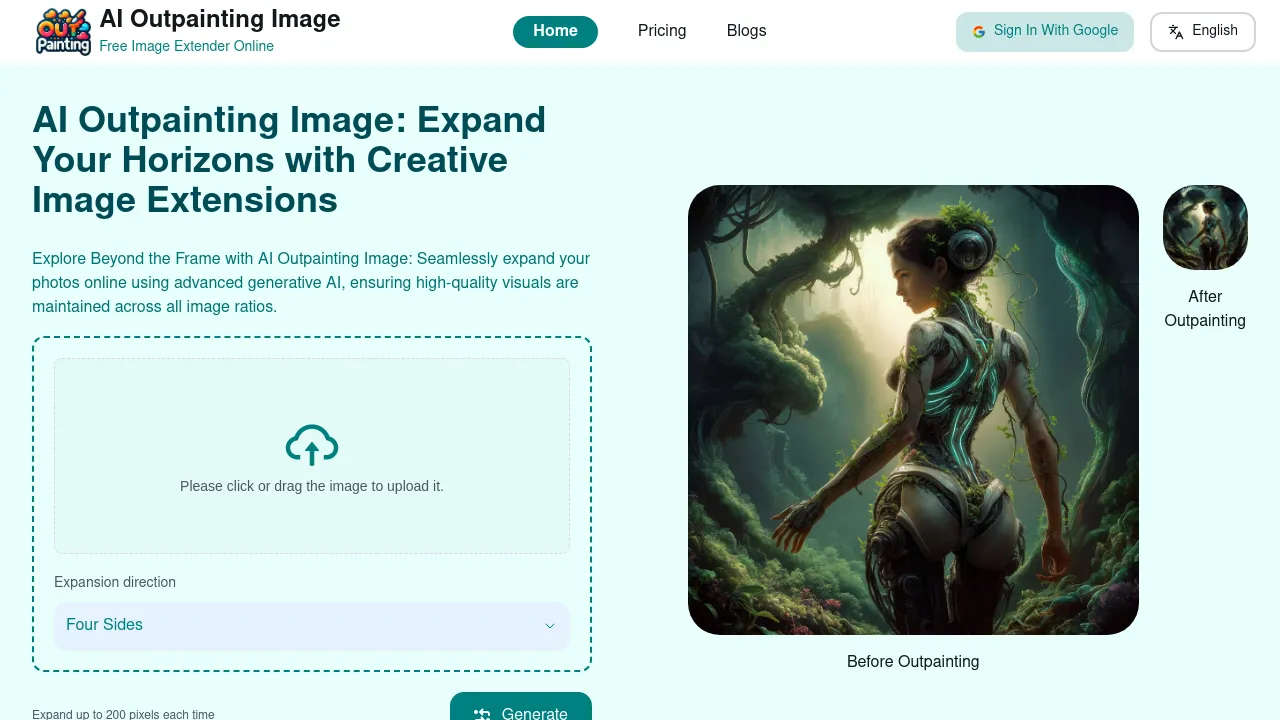This screenshot has width=1280, height=720.
Task: Open the Blogs page
Action: coord(747,31)
